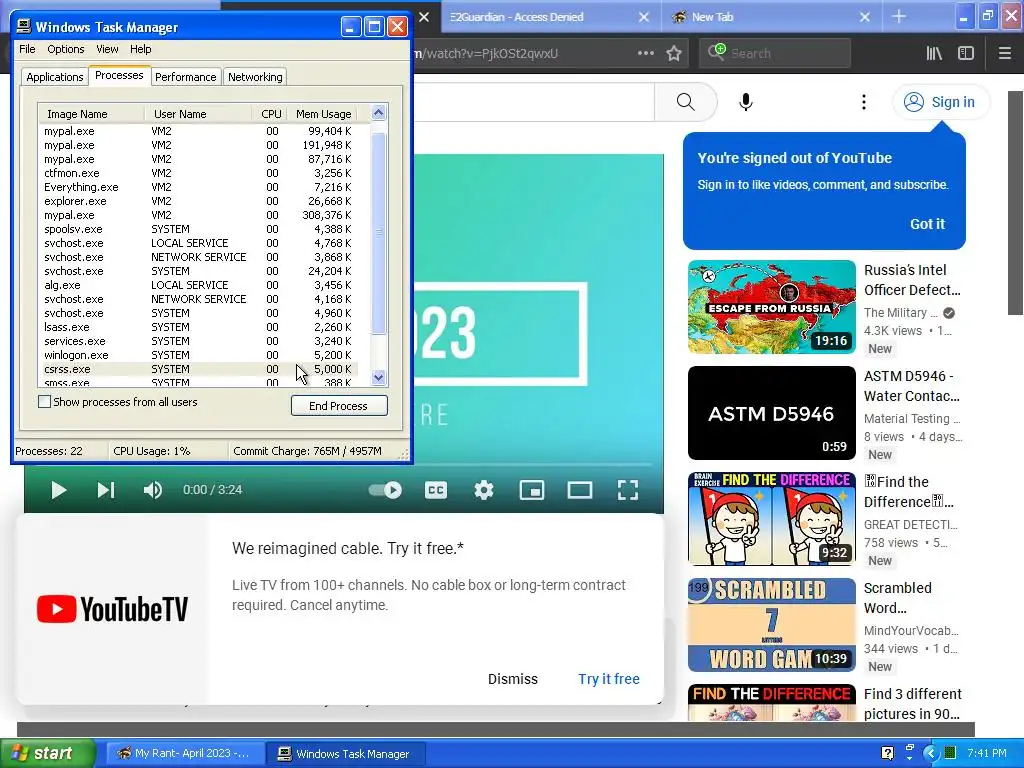Click the End Process button
This screenshot has height=768, width=1024.
coord(339,406)
